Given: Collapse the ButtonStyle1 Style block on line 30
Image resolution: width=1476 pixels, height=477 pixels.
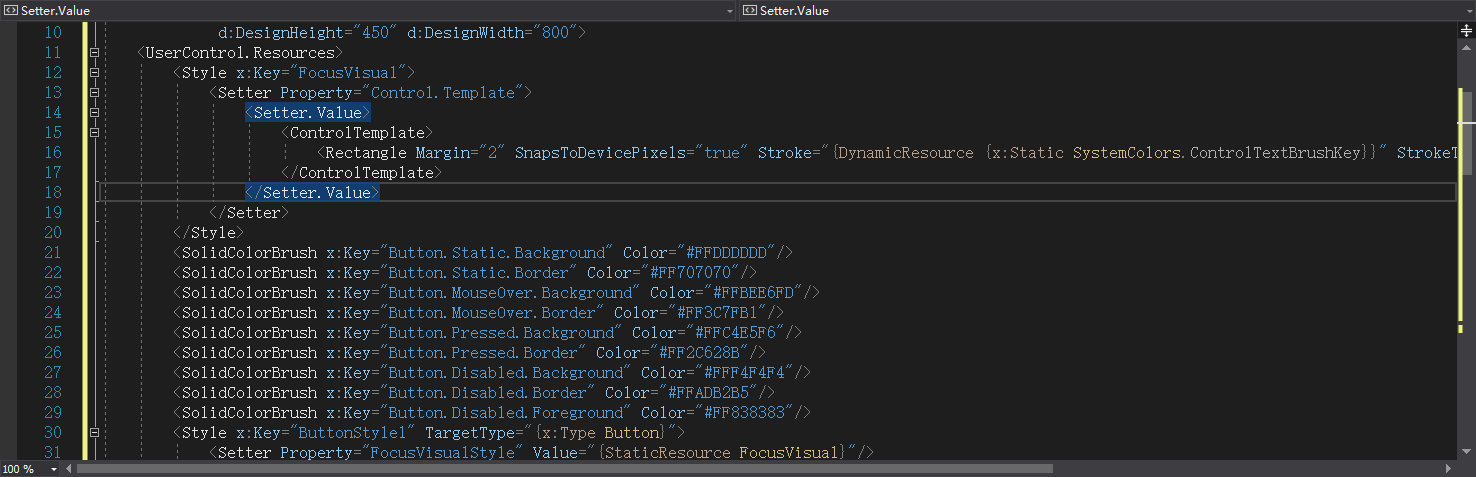Looking at the screenshot, I should pos(94,432).
